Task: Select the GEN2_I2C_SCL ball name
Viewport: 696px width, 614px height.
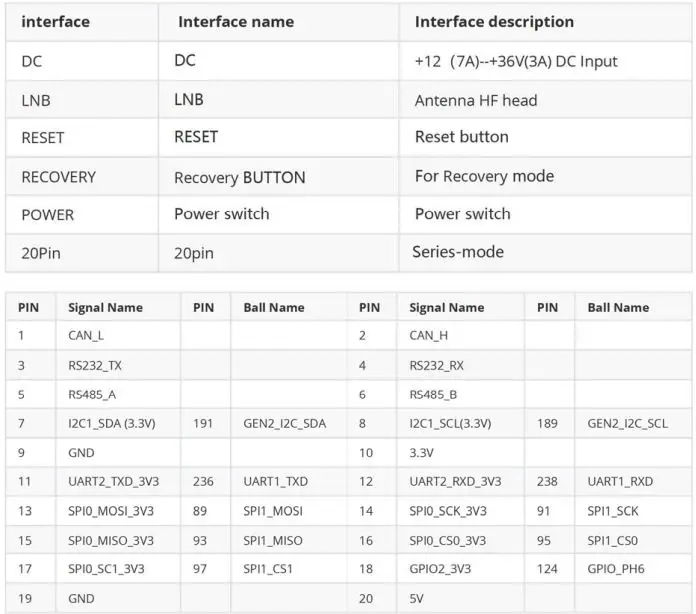Action: point(627,423)
